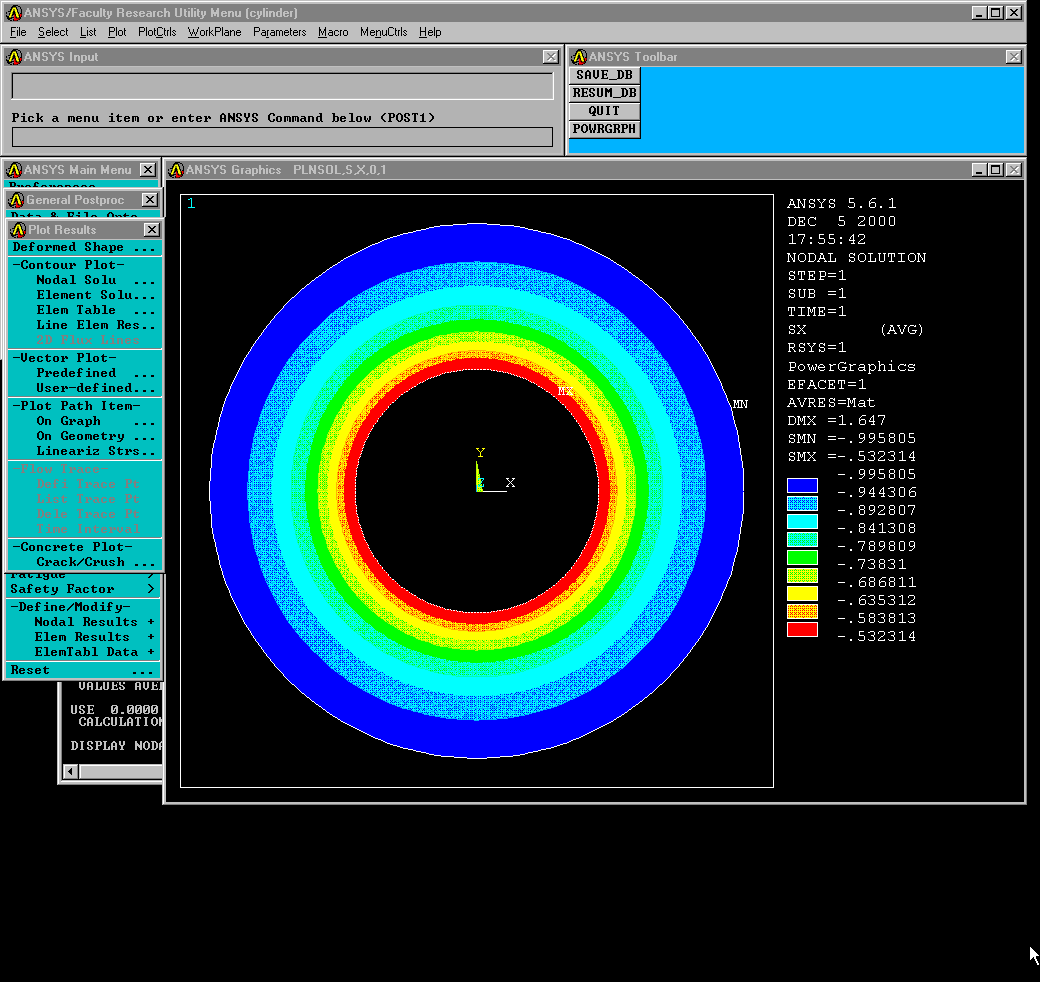Open Line Elem Res contour plot
Viewport: 1040px width, 982px height.
point(96,326)
